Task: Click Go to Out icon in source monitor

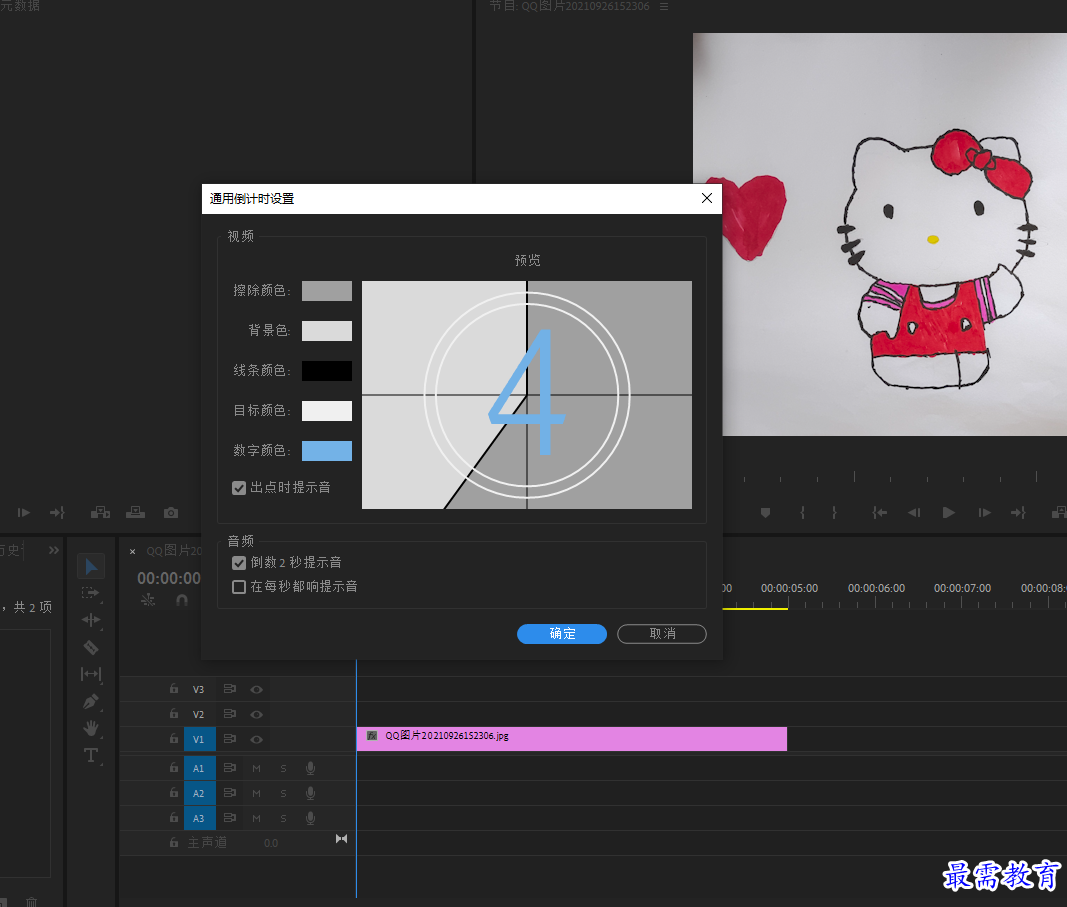Action: point(57,512)
